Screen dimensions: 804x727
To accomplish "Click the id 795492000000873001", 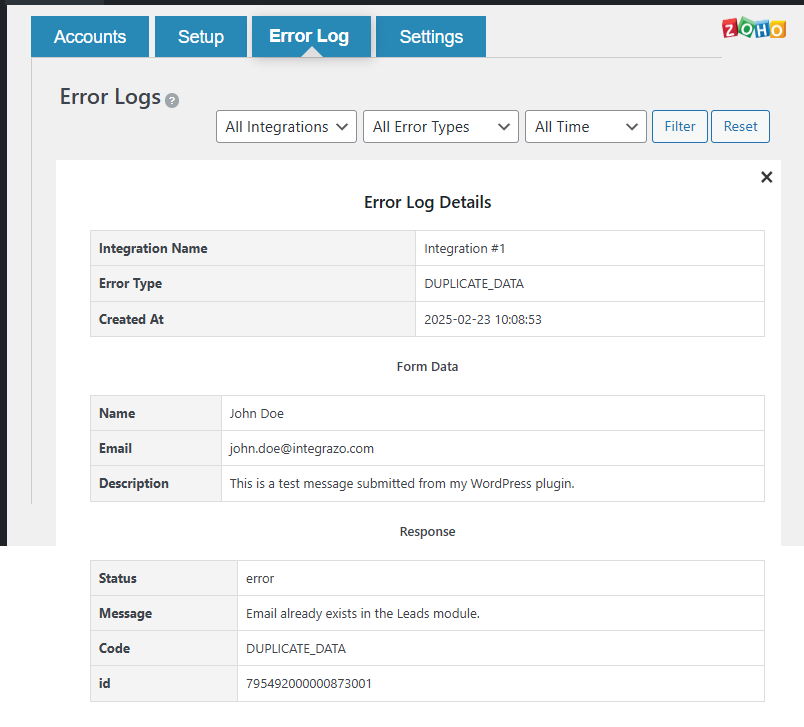I will (x=309, y=684).
